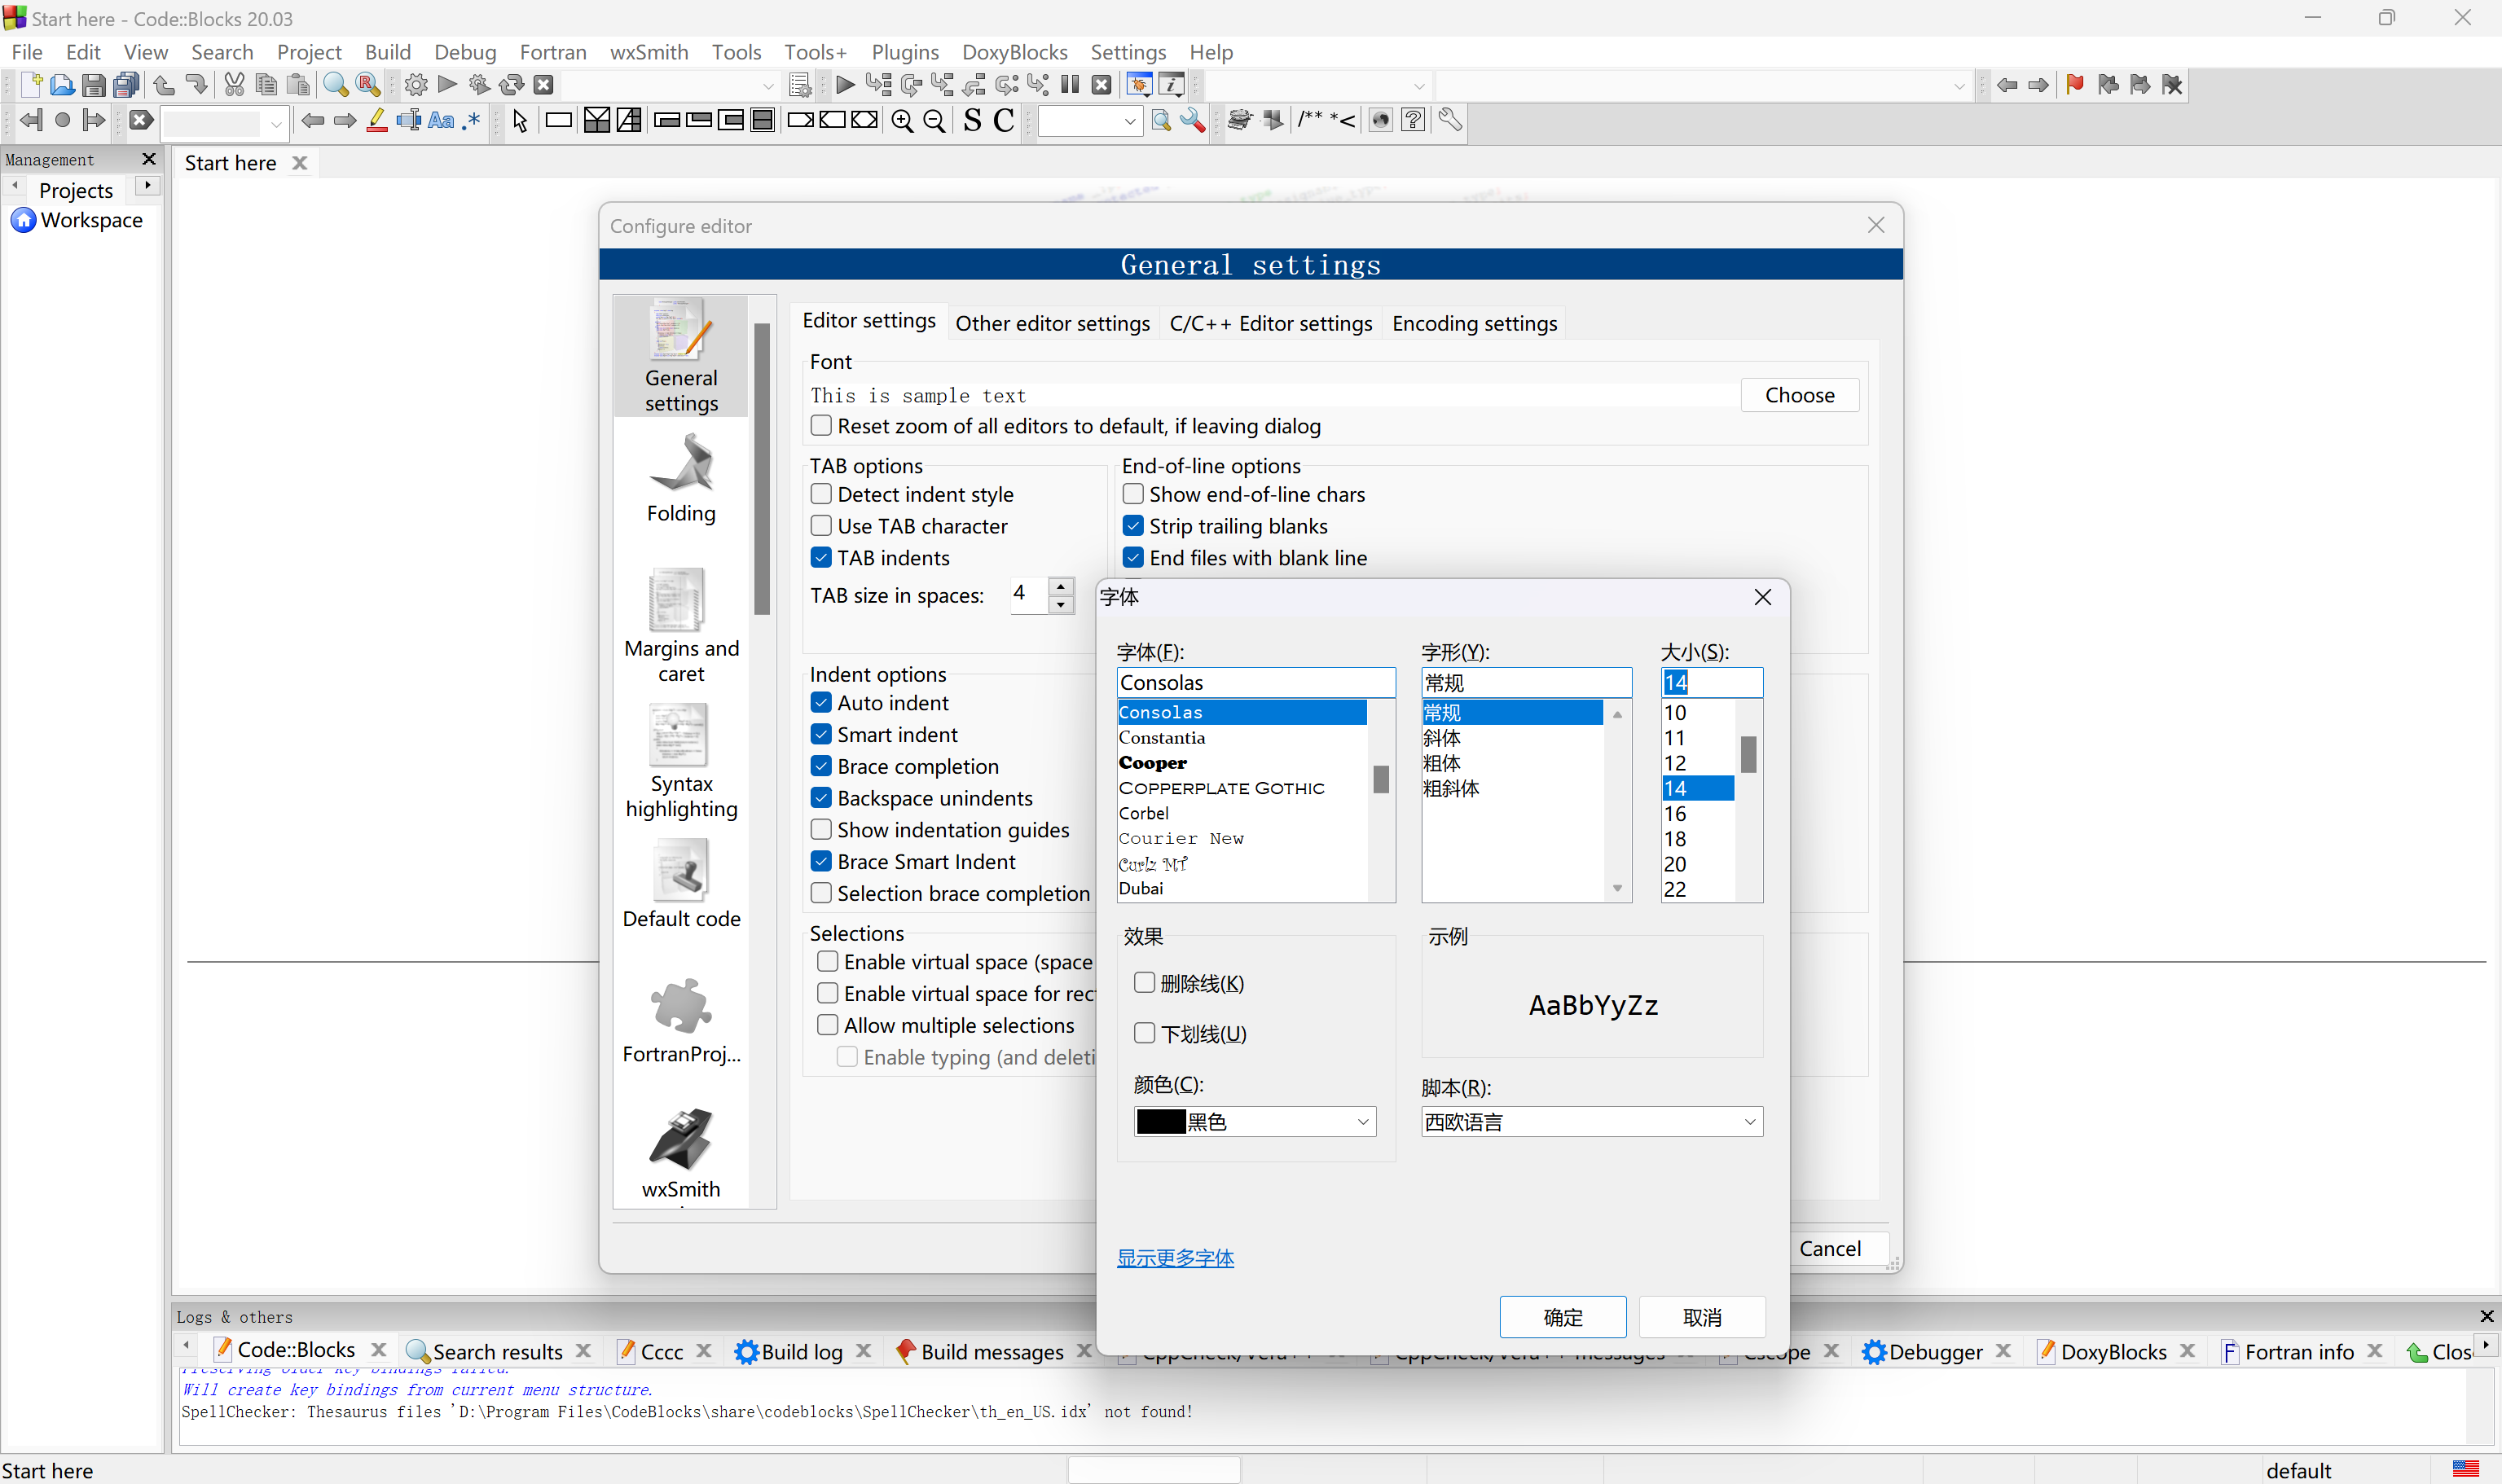The width and height of the screenshot is (2502, 1484).
Task: Click the Debugging windows bug icon
Action: click(1139, 85)
